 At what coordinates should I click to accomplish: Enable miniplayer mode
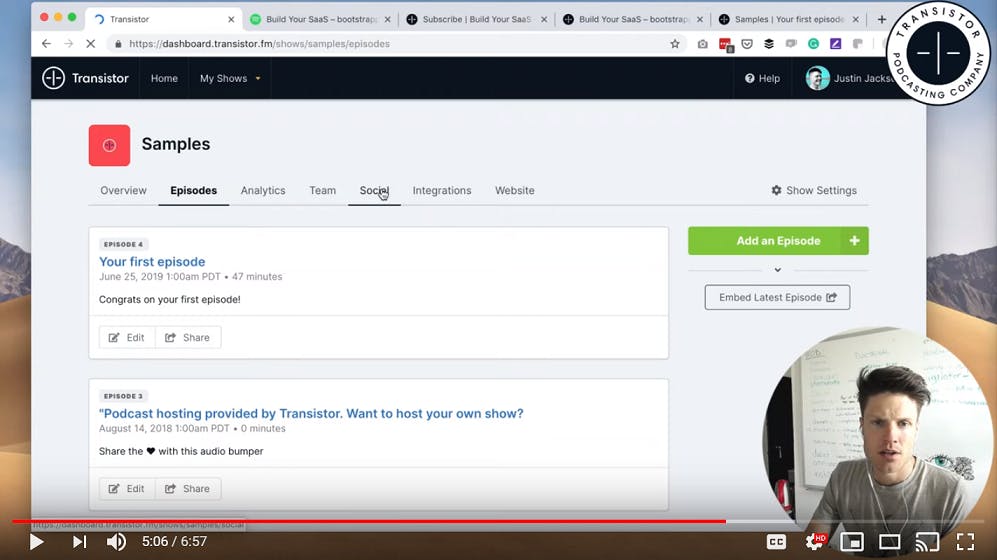(x=852, y=542)
